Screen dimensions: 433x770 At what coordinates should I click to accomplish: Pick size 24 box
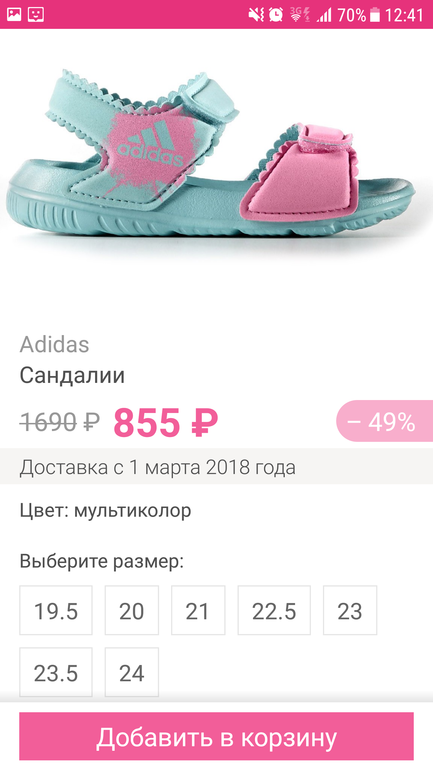132,672
